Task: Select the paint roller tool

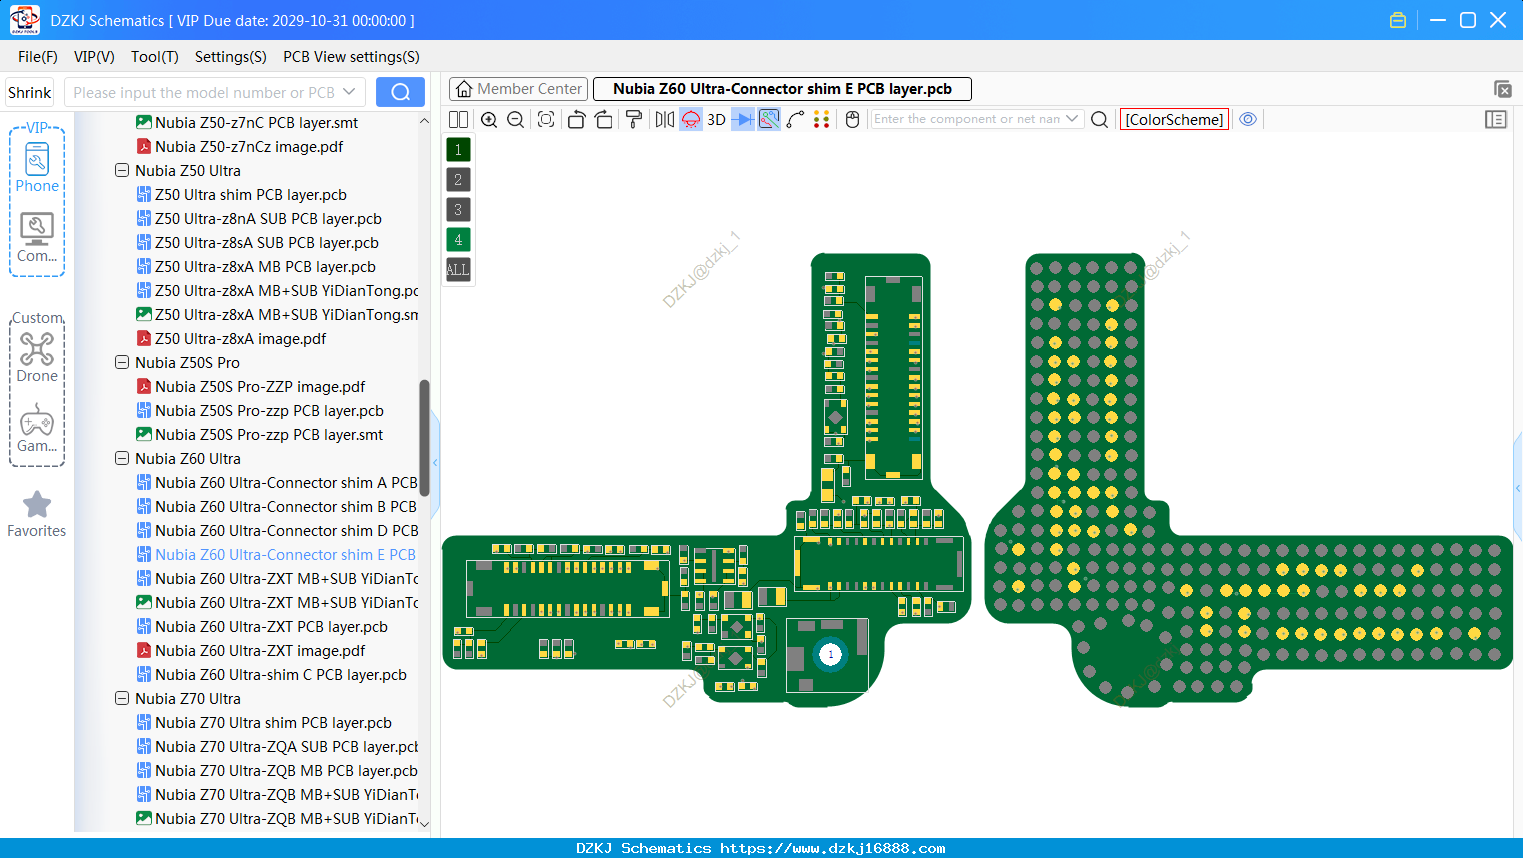Action: tap(634, 119)
